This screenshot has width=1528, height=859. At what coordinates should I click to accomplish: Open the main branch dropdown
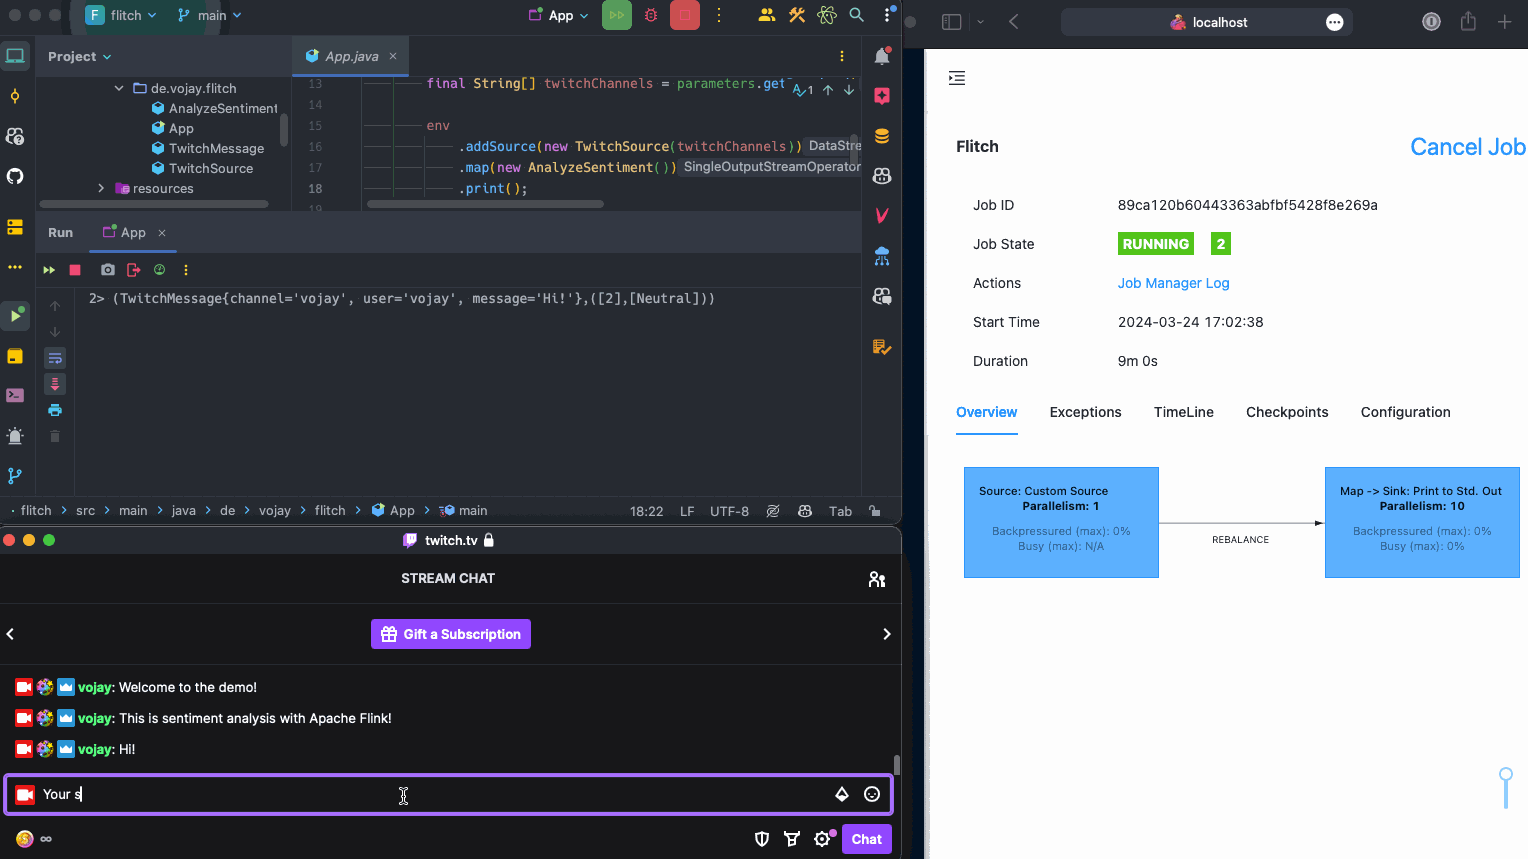click(x=210, y=15)
